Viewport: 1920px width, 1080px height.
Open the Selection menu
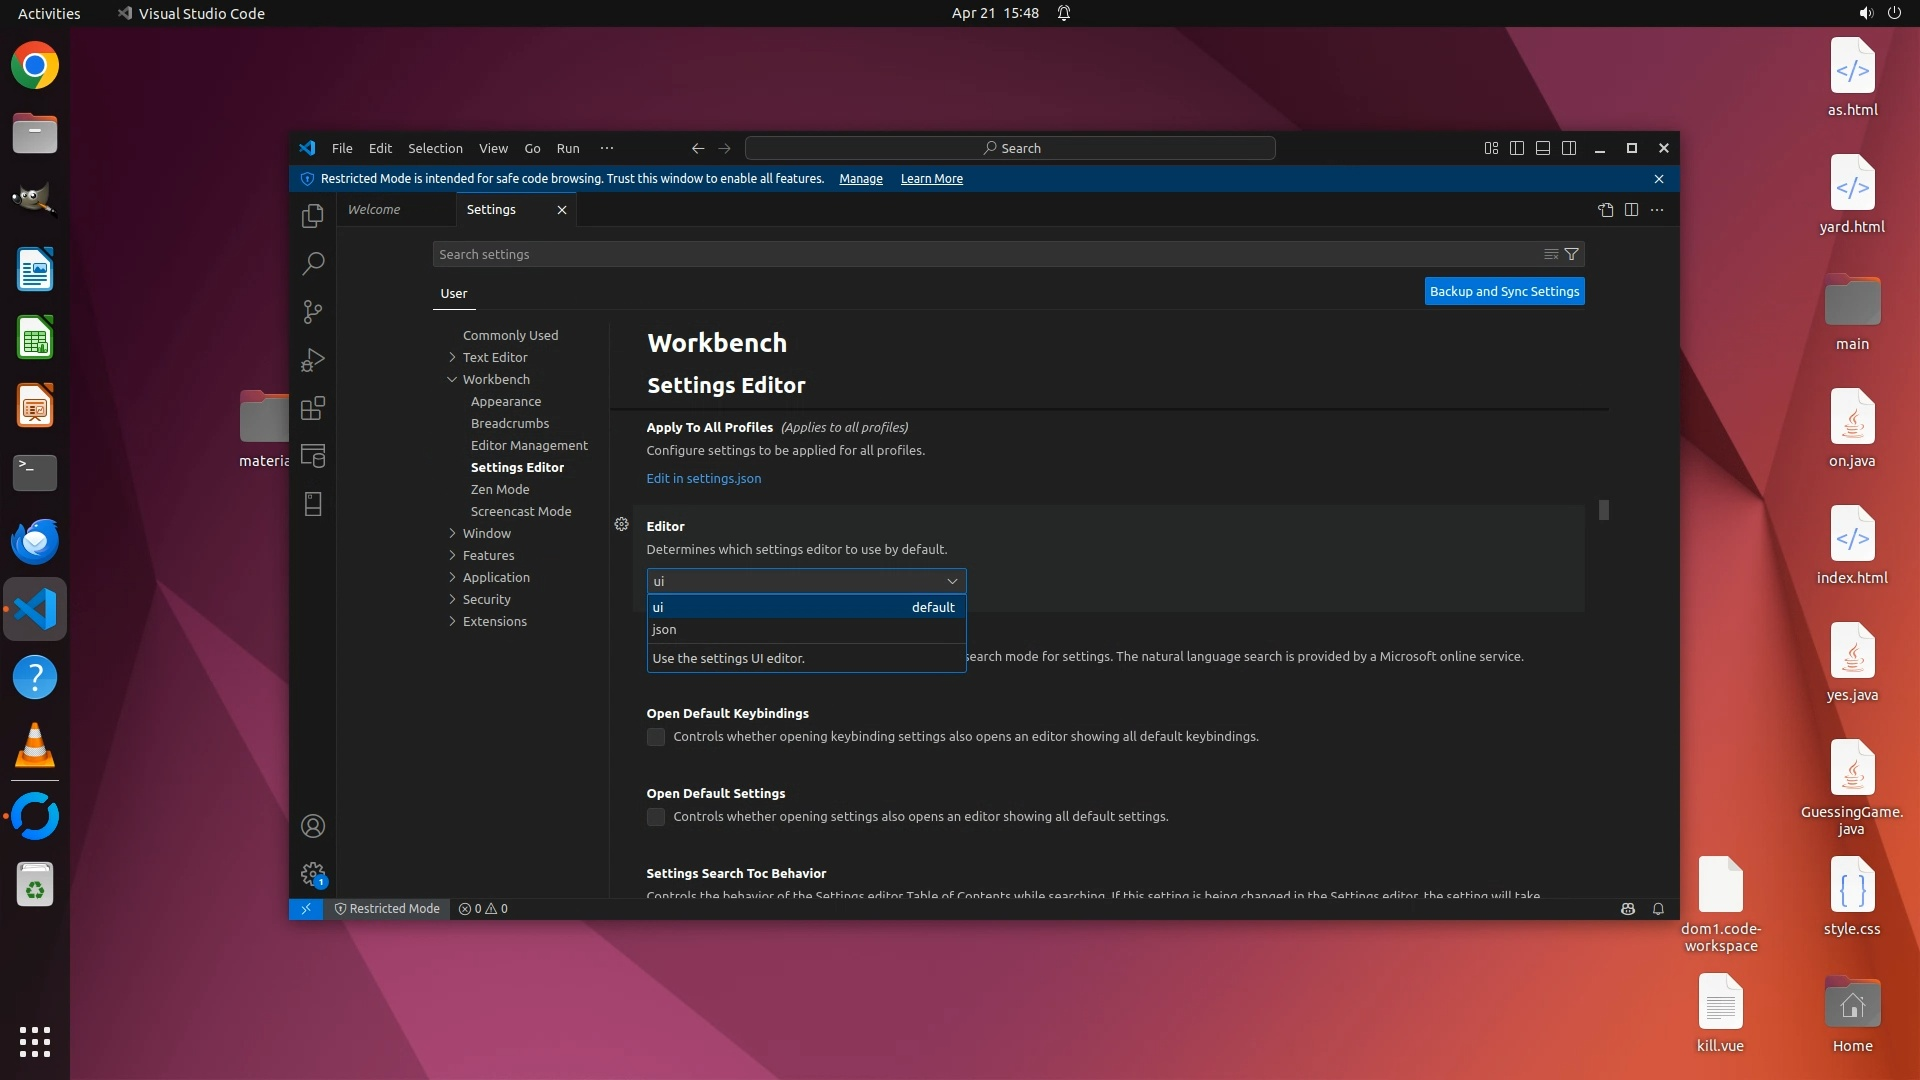(x=435, y=148)
